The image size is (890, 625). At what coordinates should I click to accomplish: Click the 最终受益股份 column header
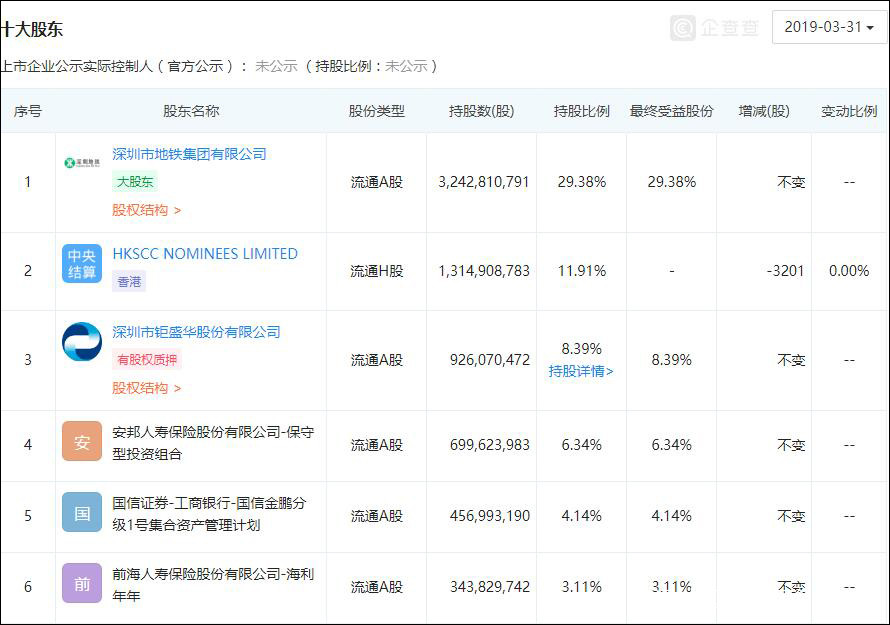(x=671, y=111)
